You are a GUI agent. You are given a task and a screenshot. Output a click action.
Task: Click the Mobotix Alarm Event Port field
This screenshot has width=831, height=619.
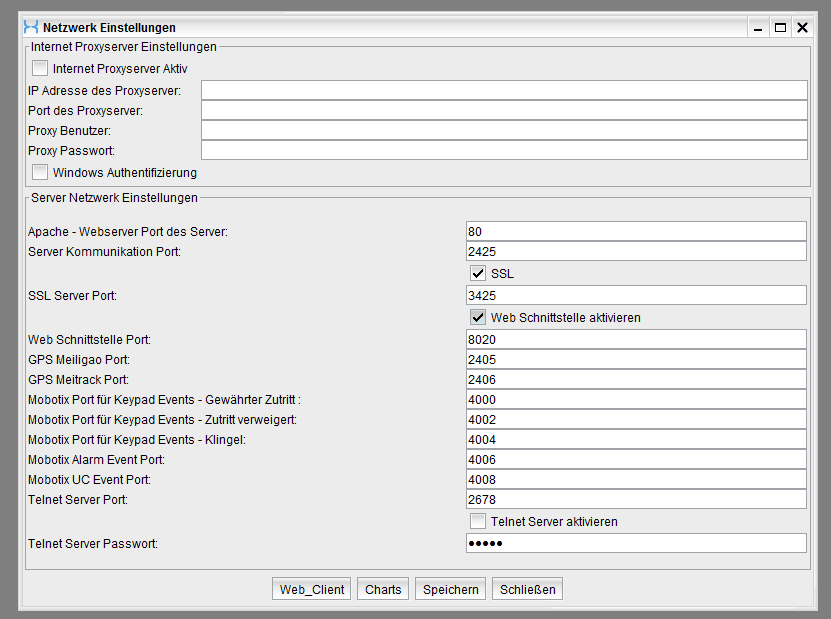(x=635, y=460)
